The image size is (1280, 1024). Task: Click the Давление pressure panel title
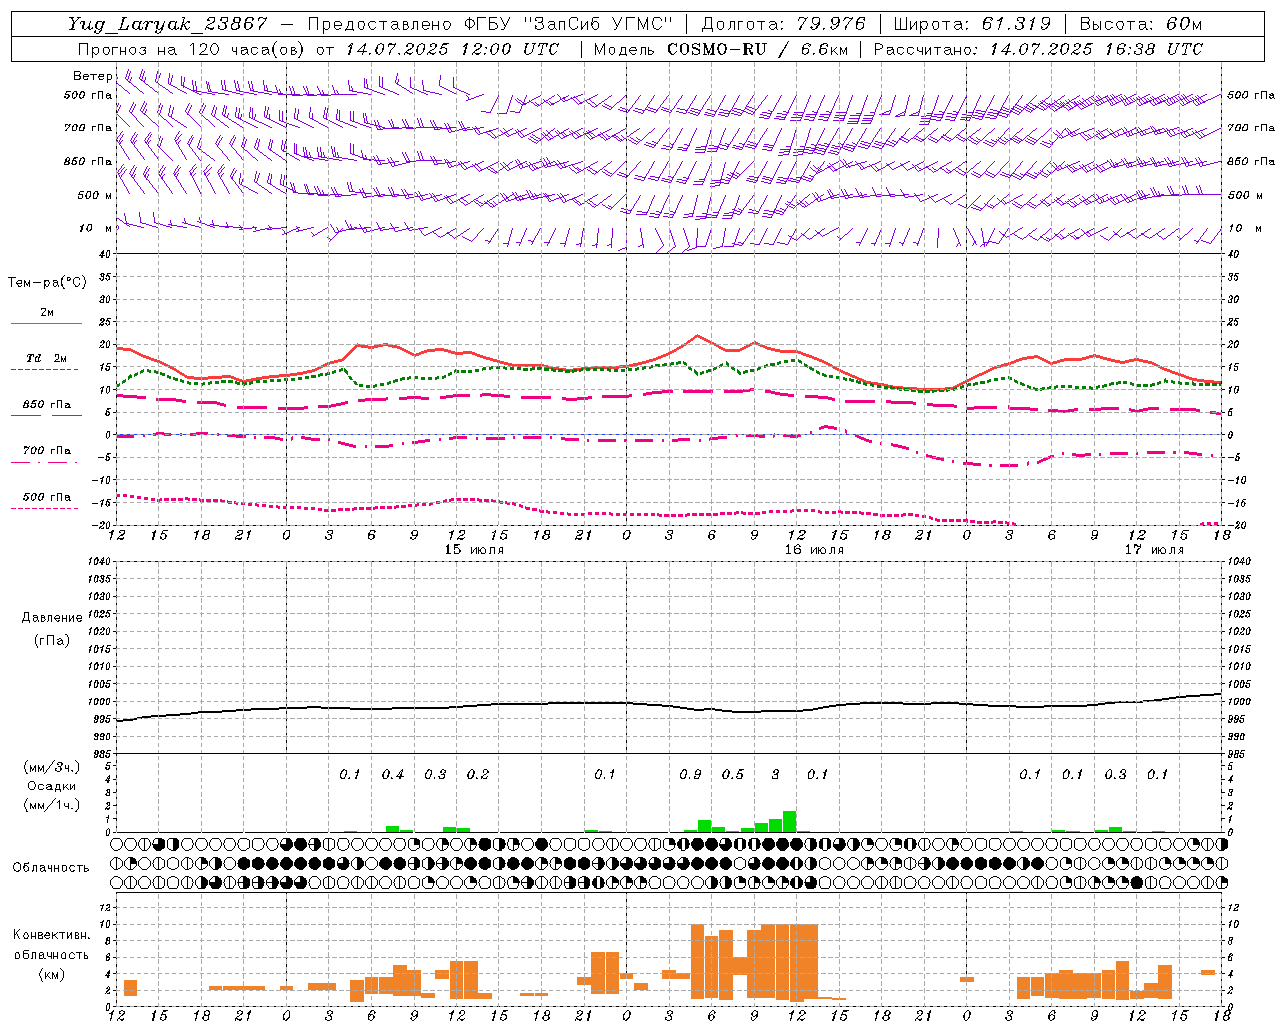pyautogui.click(x=52, y=618)
